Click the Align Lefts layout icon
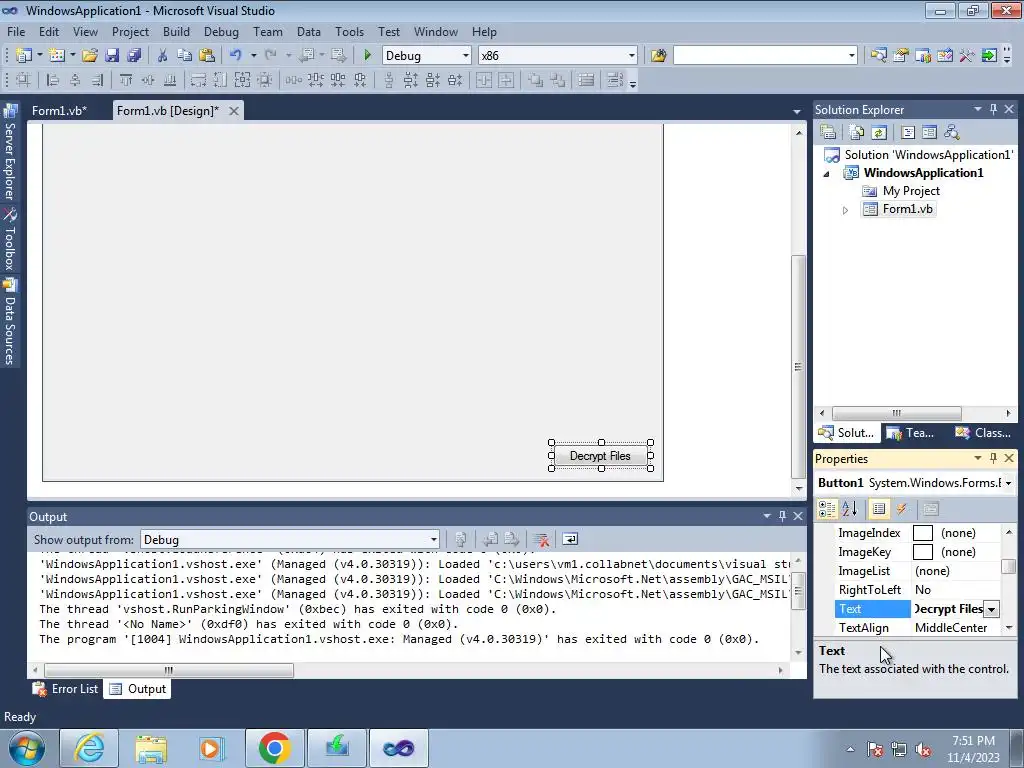1024x768 pixels. (52, 80)
